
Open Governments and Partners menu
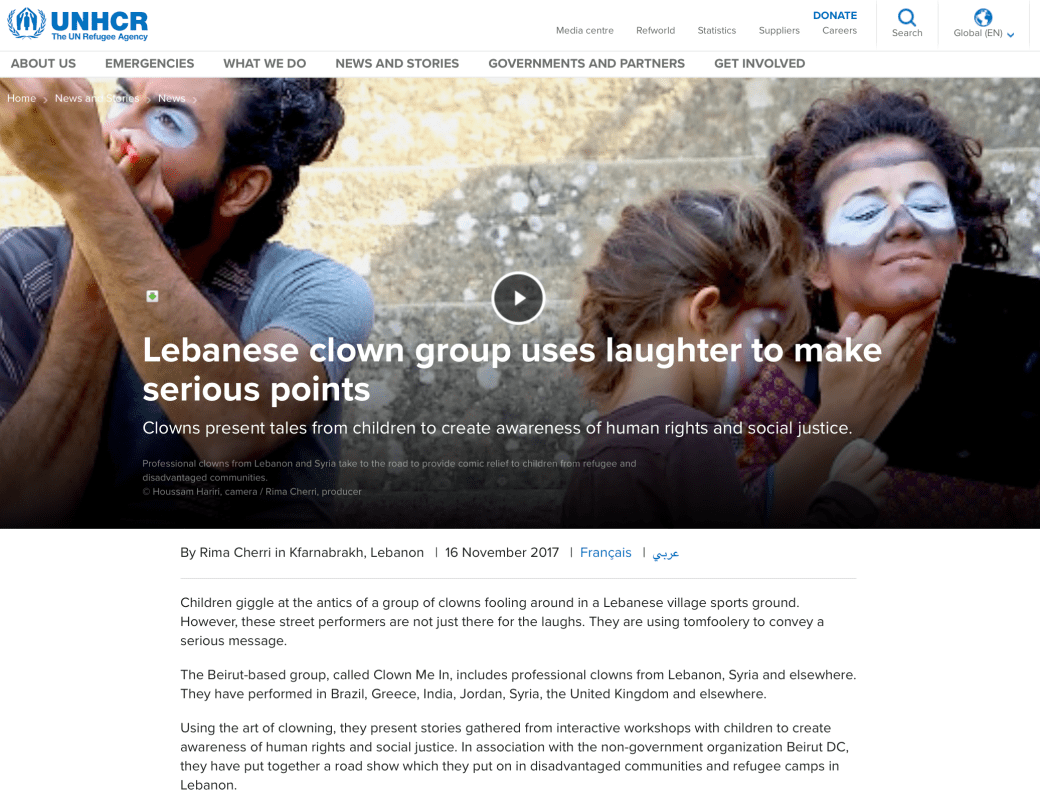tap(586, 64)
